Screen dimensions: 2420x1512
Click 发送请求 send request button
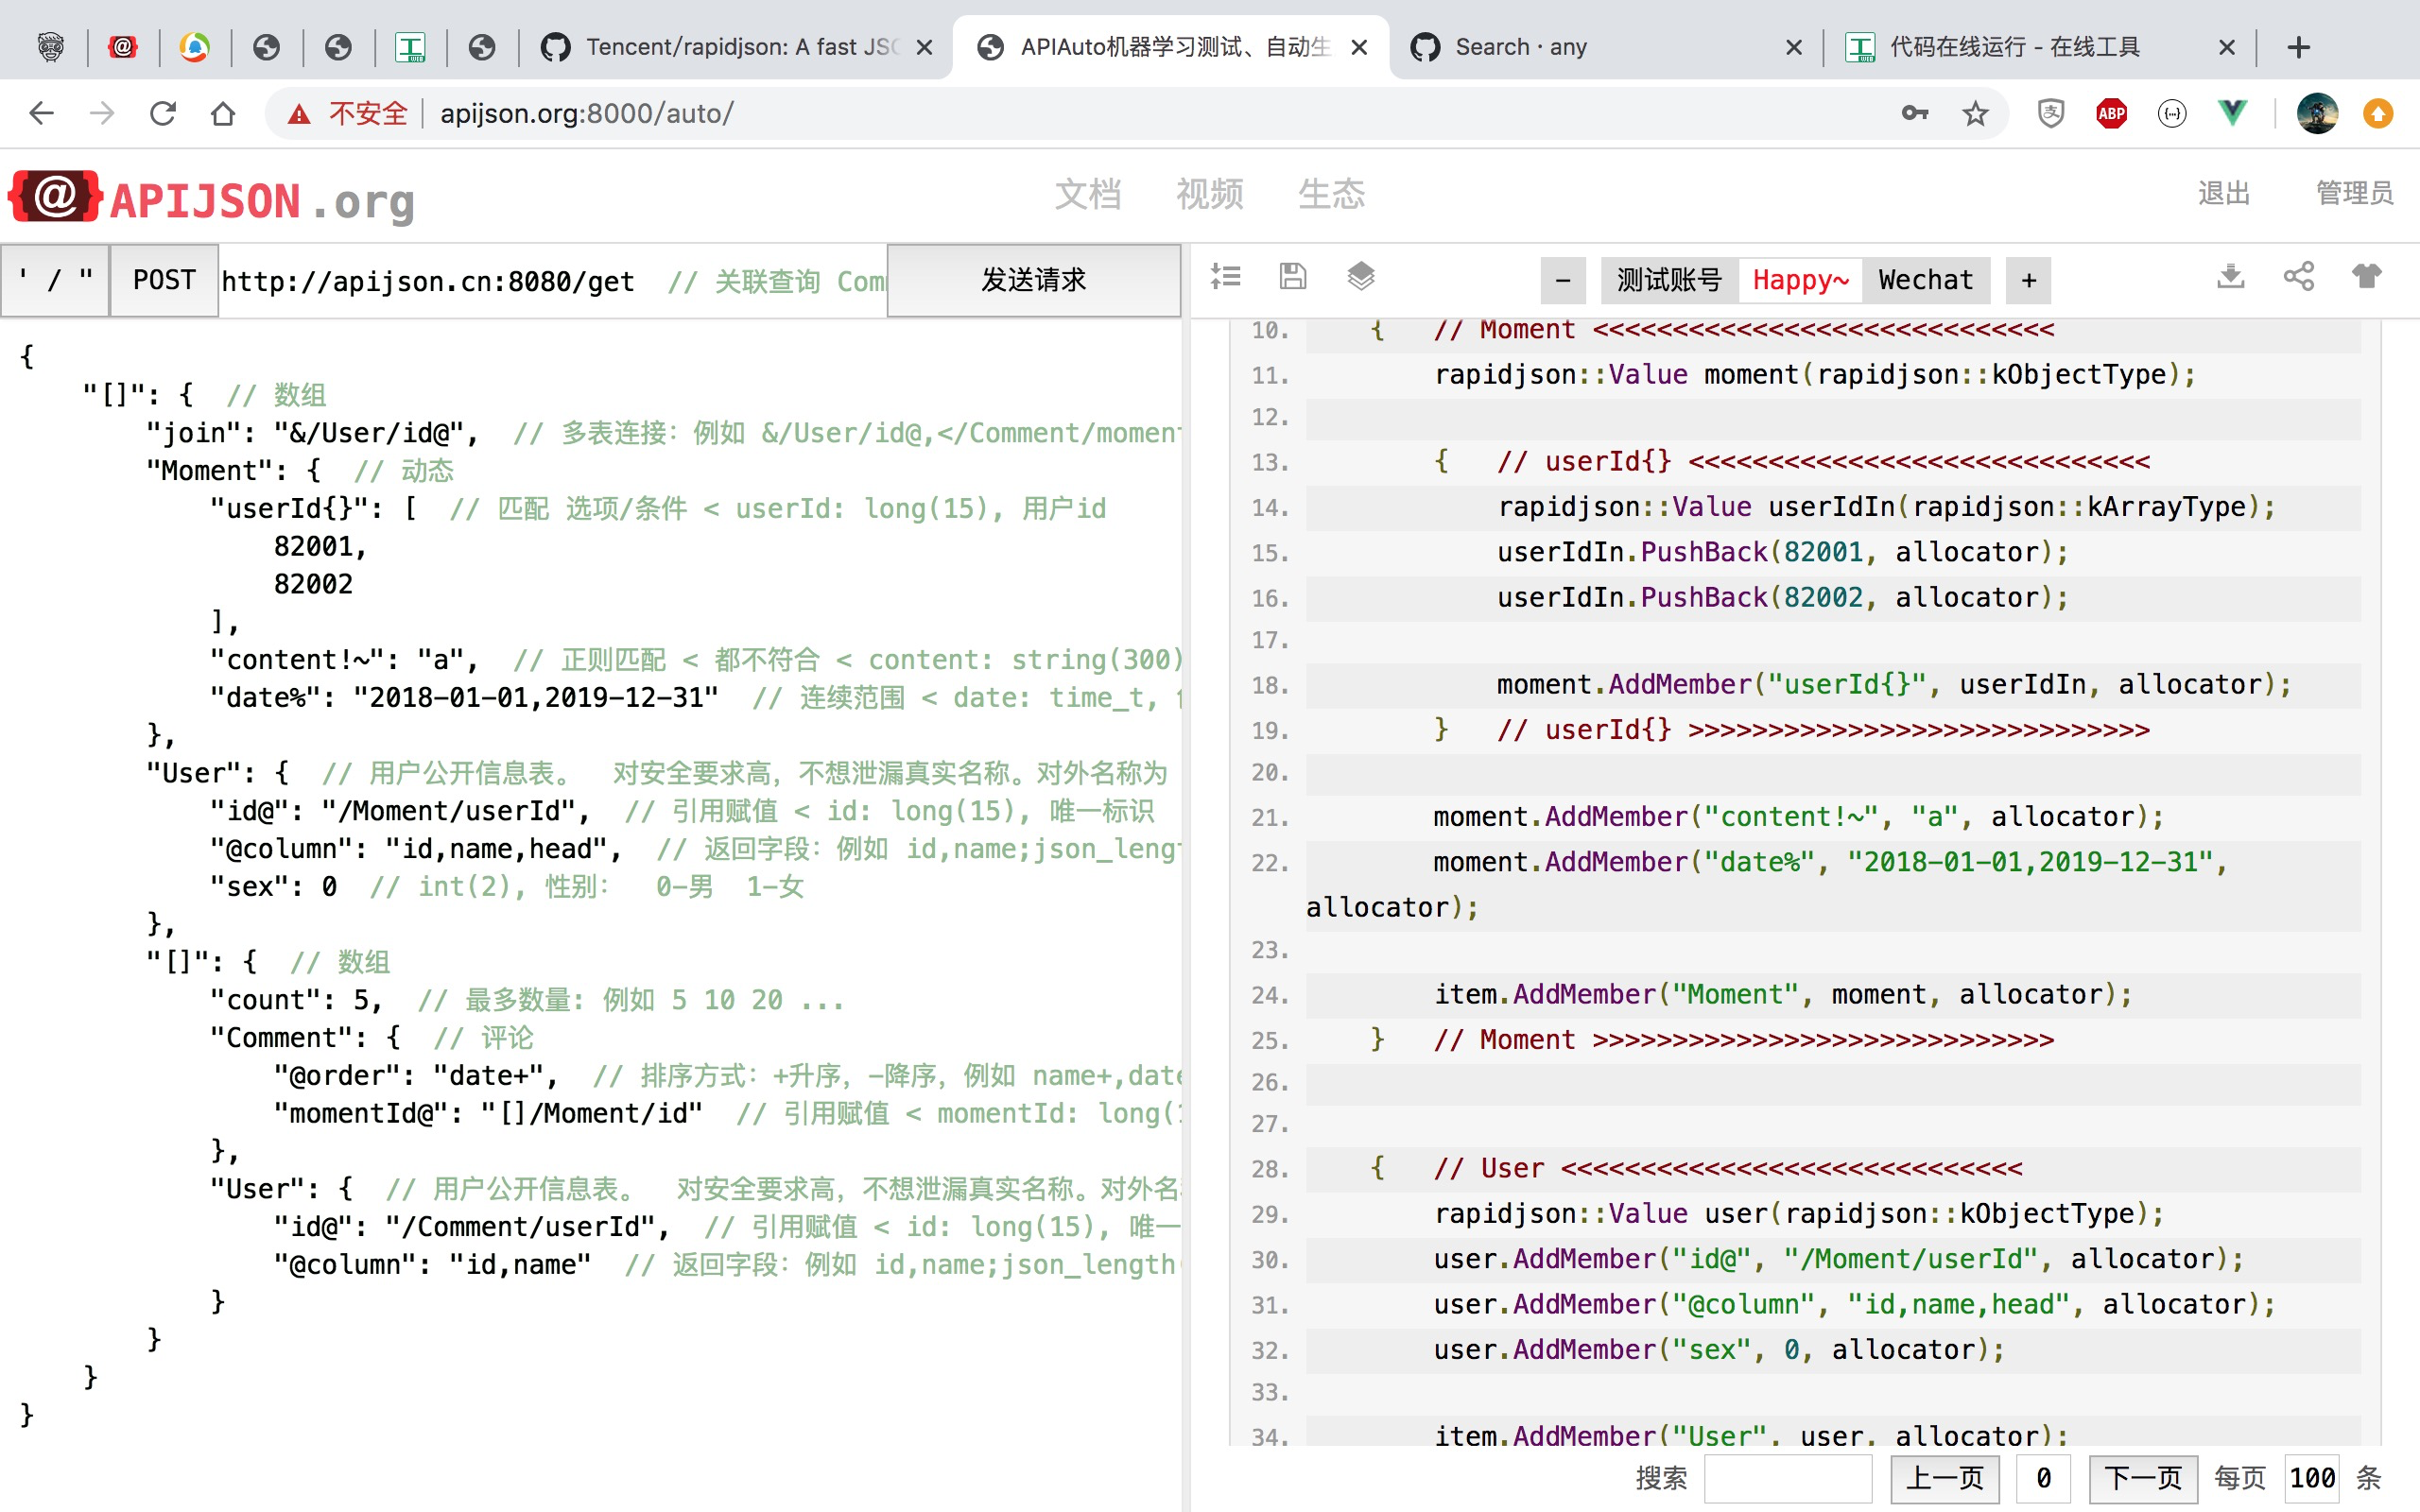pyautogui.click(x=1033, y=281)
